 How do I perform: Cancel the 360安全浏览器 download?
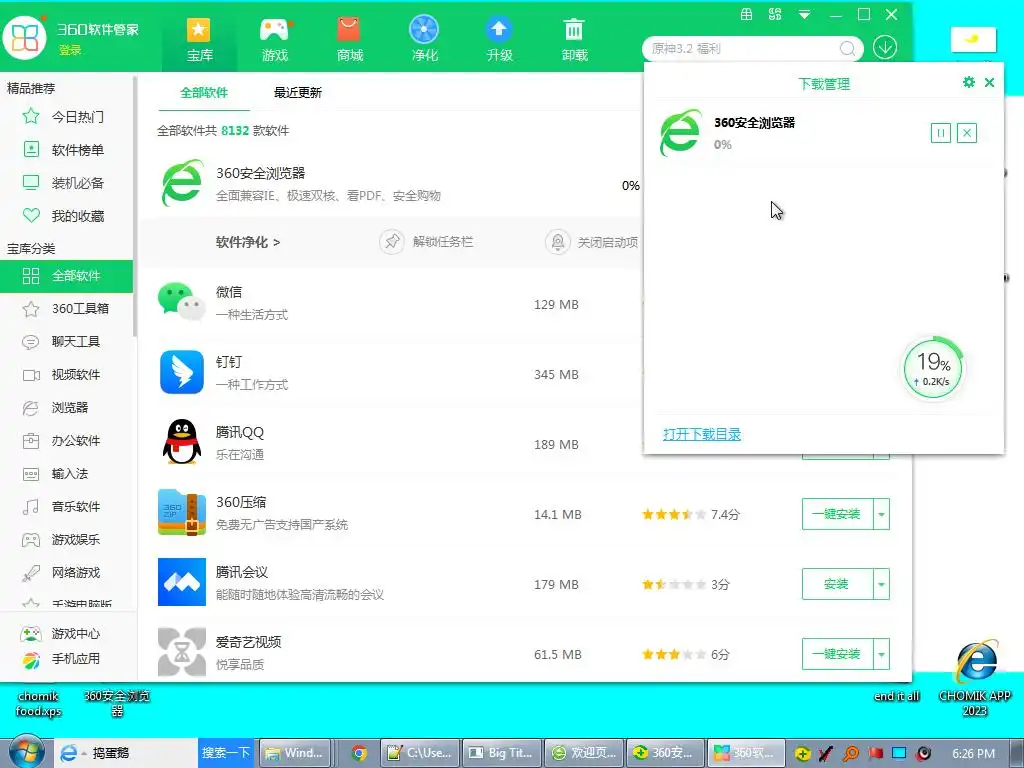pyautogui.click(x=967, y=133)
